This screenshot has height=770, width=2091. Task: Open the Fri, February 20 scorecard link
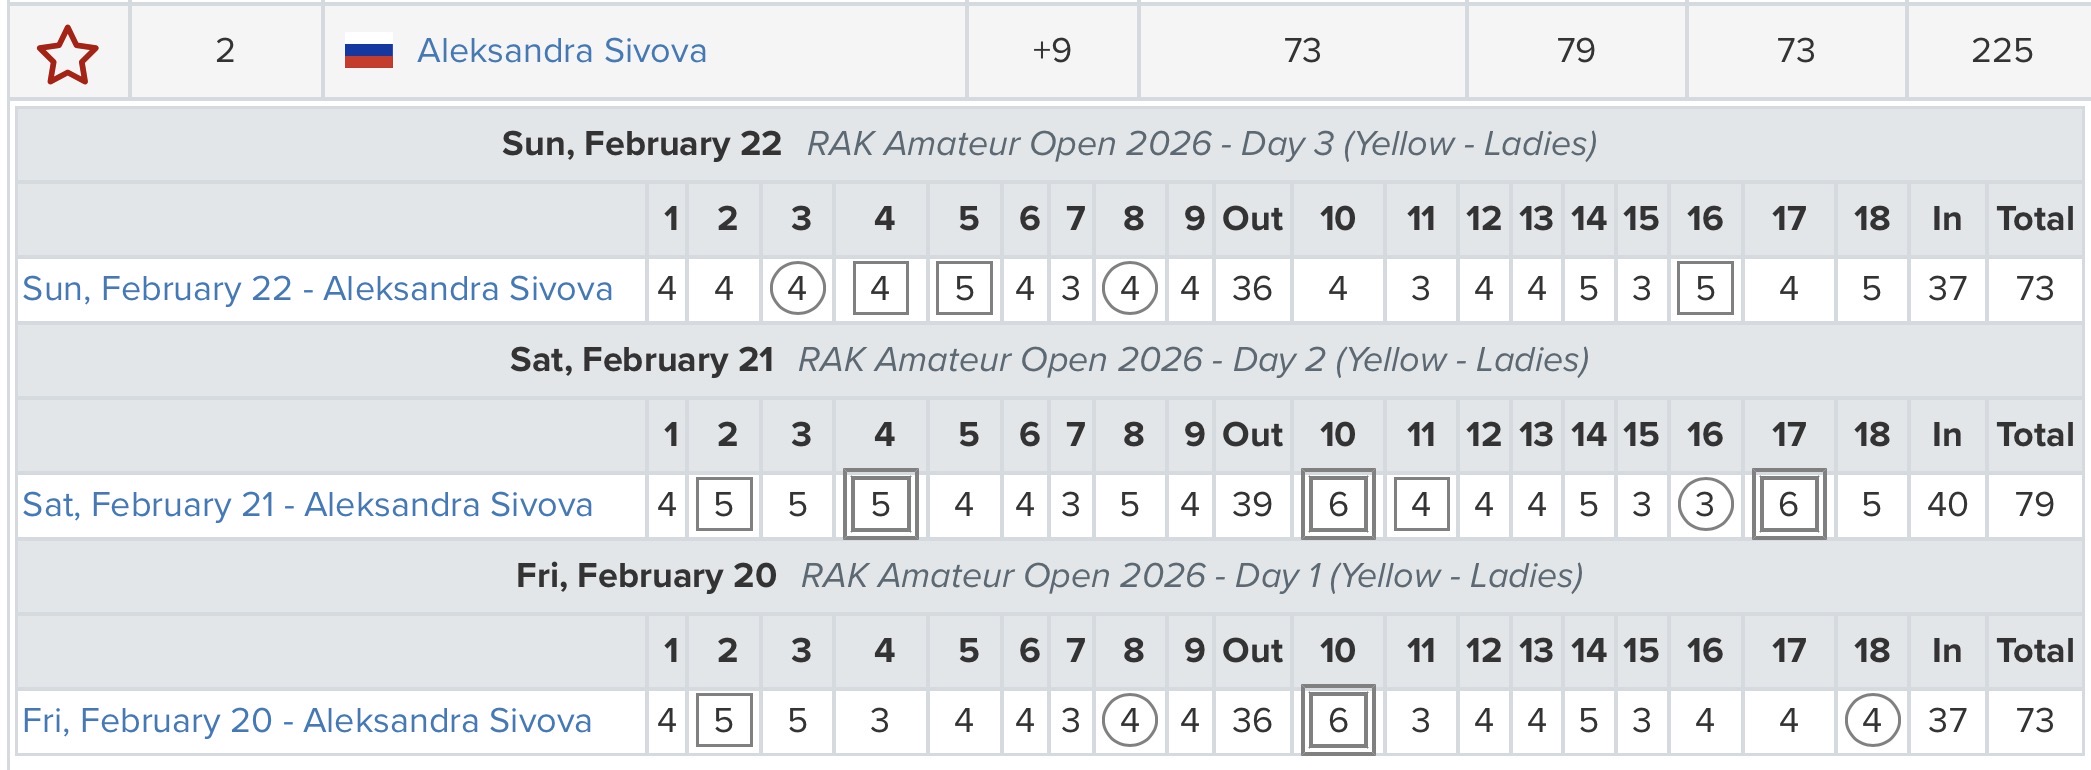click(307, 721)
